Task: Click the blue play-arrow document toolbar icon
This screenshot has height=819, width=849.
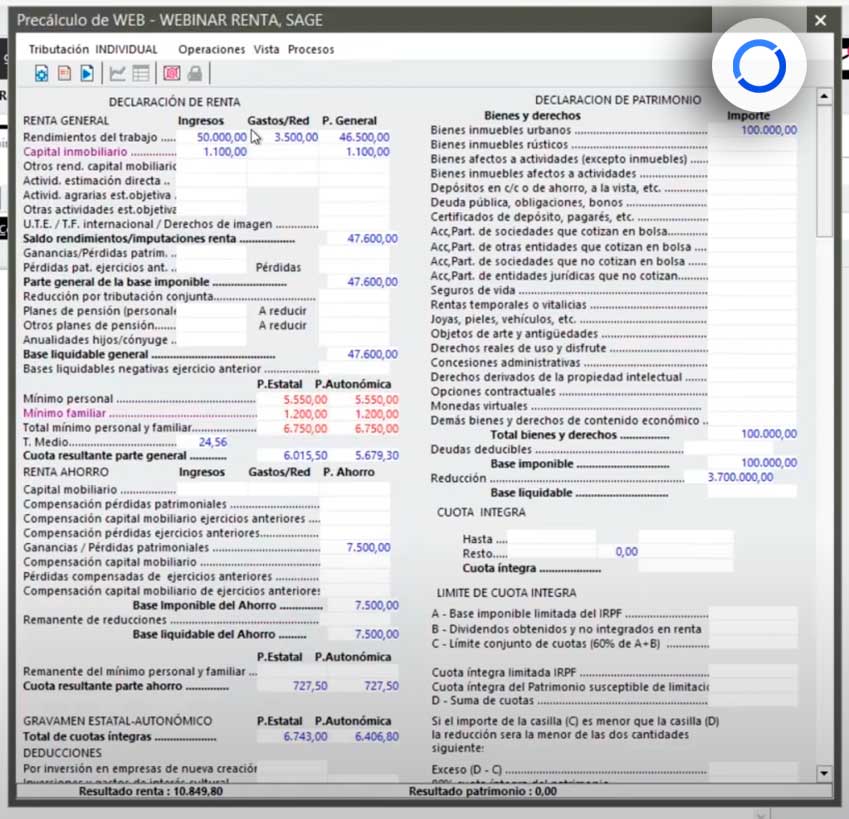Action: point(87,73)
